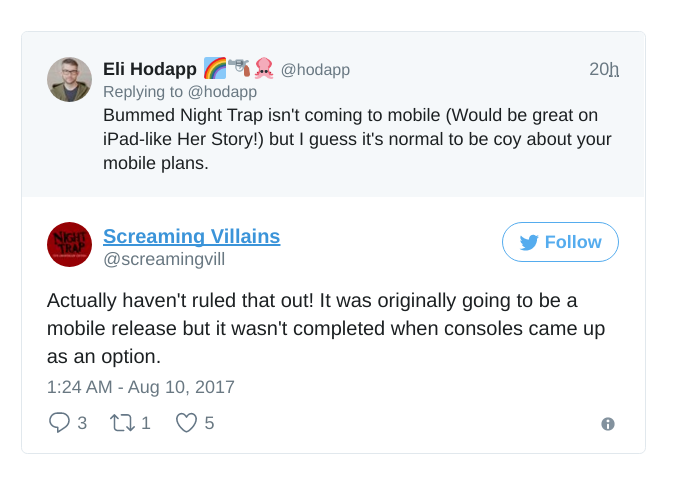679x486 pixels.
Task: Click the like count number 5
Action: click(x=209, y=423)
